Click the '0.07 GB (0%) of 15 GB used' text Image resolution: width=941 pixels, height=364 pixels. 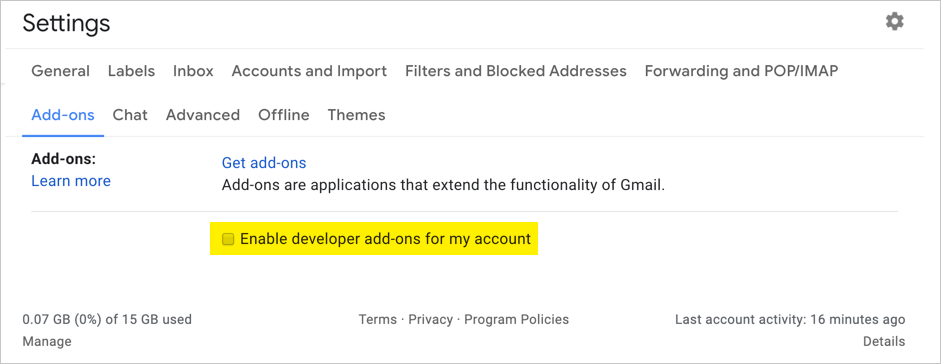click(x=107, y=320)
